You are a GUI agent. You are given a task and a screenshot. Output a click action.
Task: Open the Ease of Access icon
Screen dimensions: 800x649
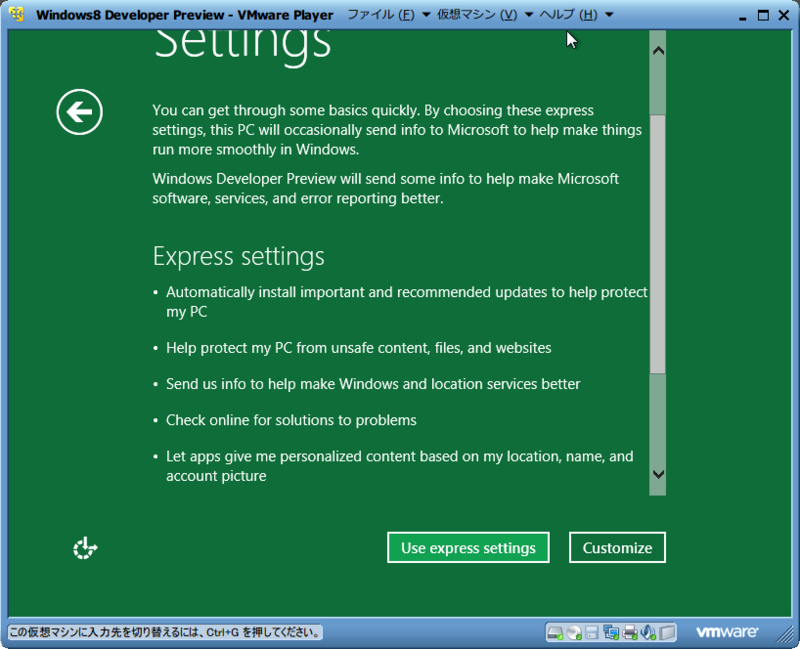(x=85, y=548)
